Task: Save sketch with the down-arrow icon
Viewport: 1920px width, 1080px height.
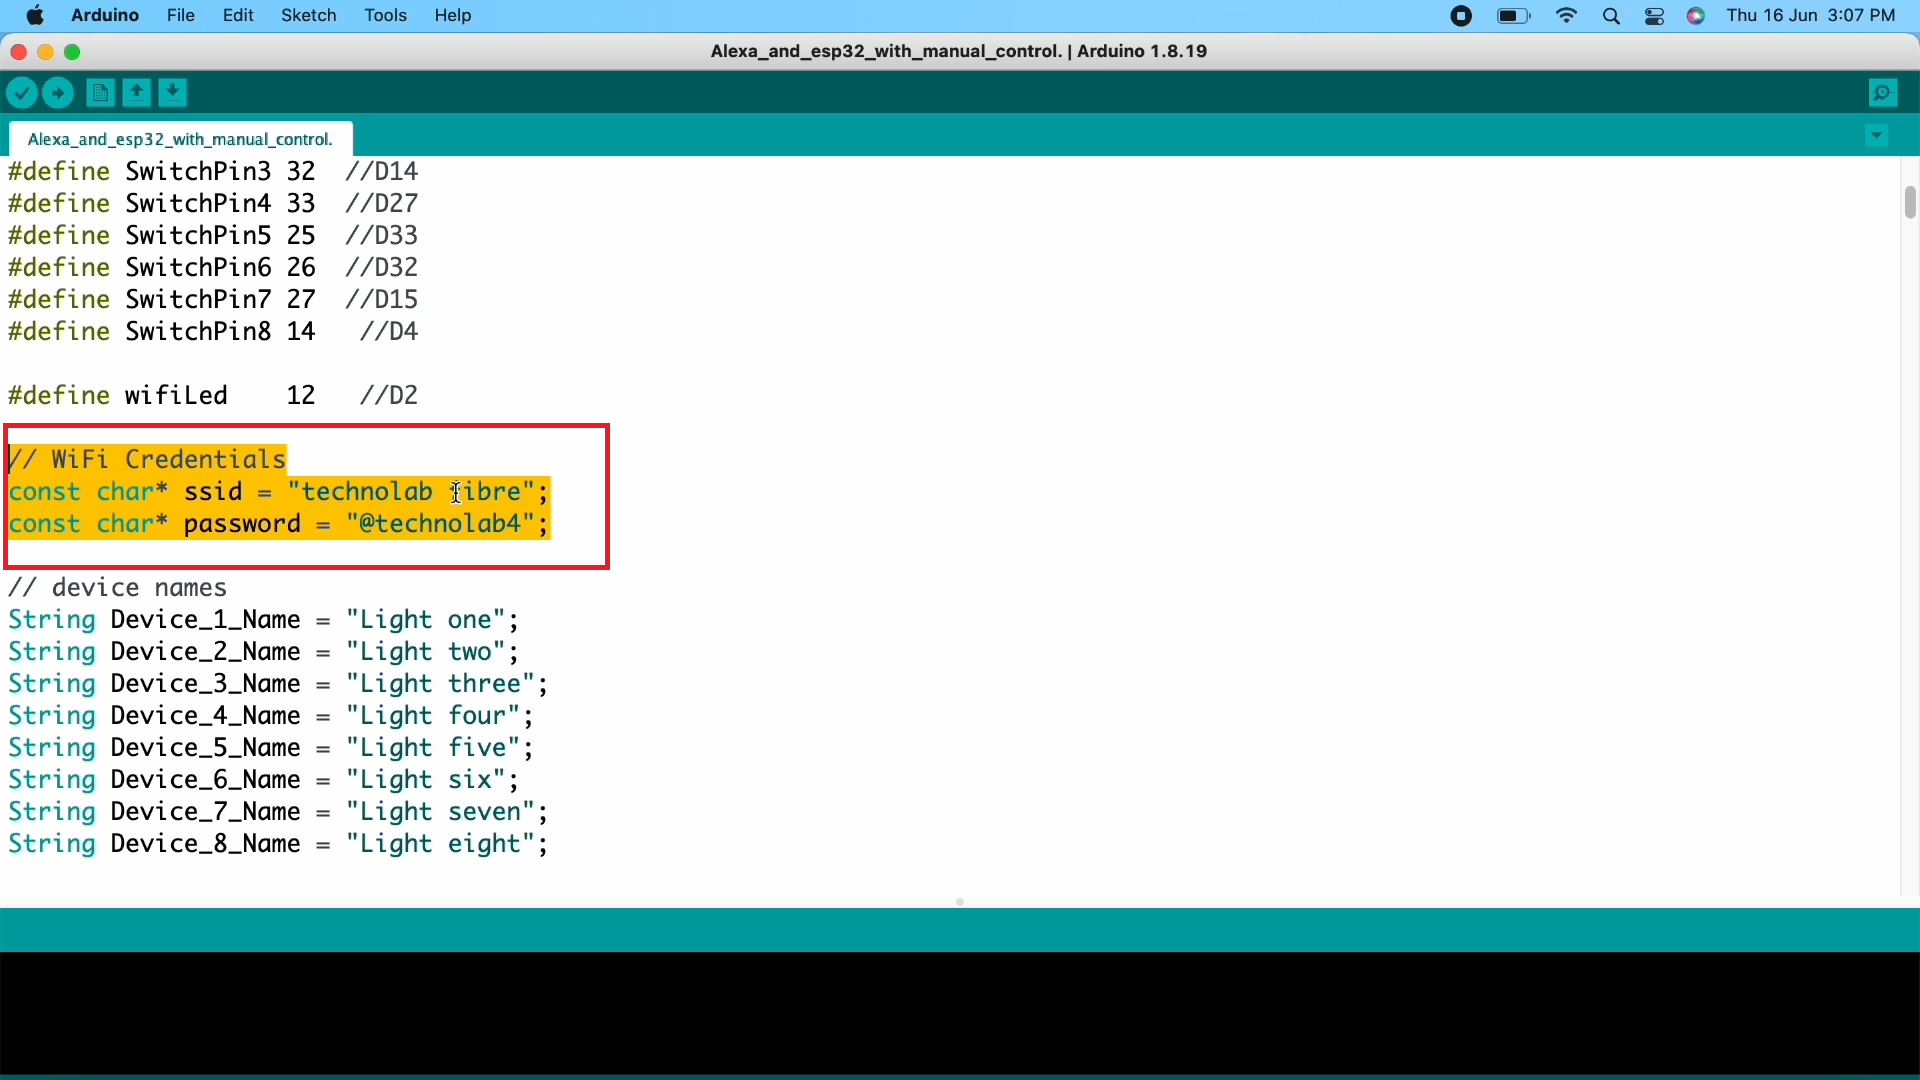Action: [x=173, y=93]
